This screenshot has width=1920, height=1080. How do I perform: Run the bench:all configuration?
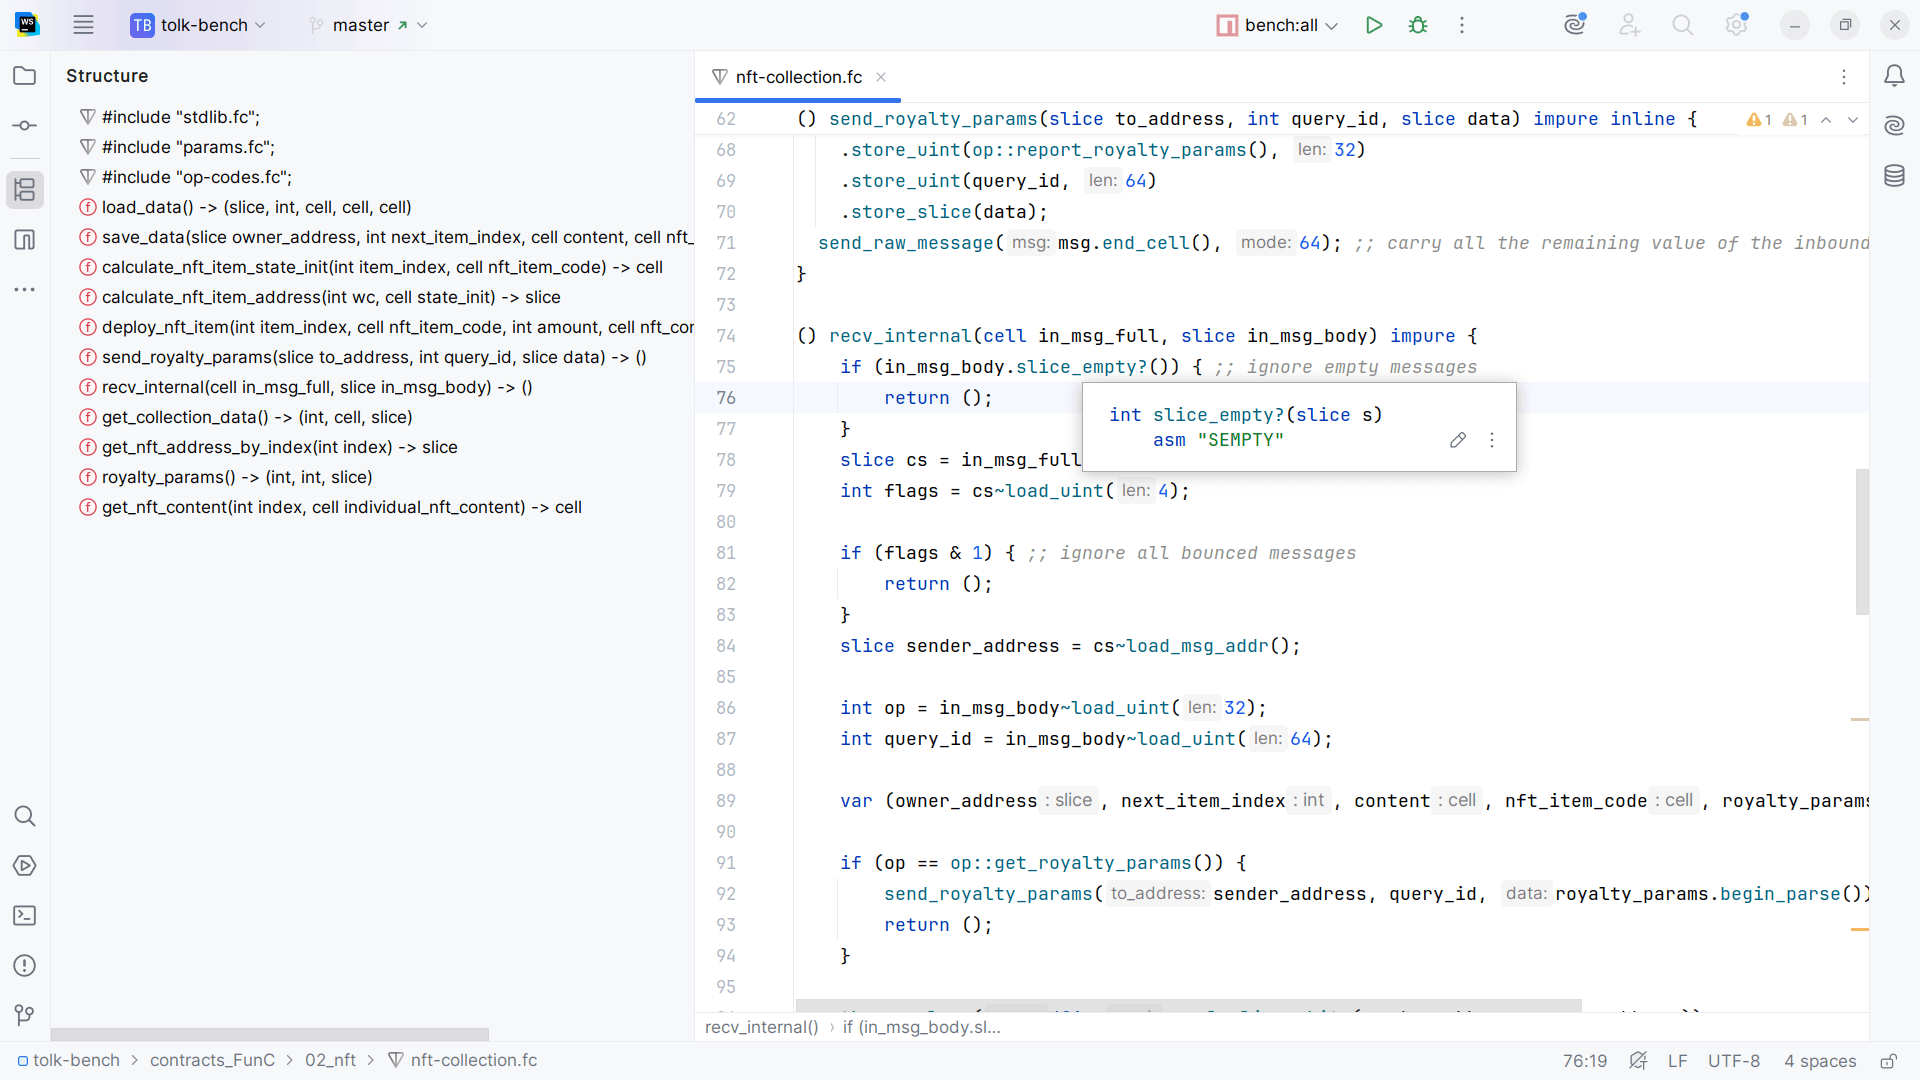1374,25
